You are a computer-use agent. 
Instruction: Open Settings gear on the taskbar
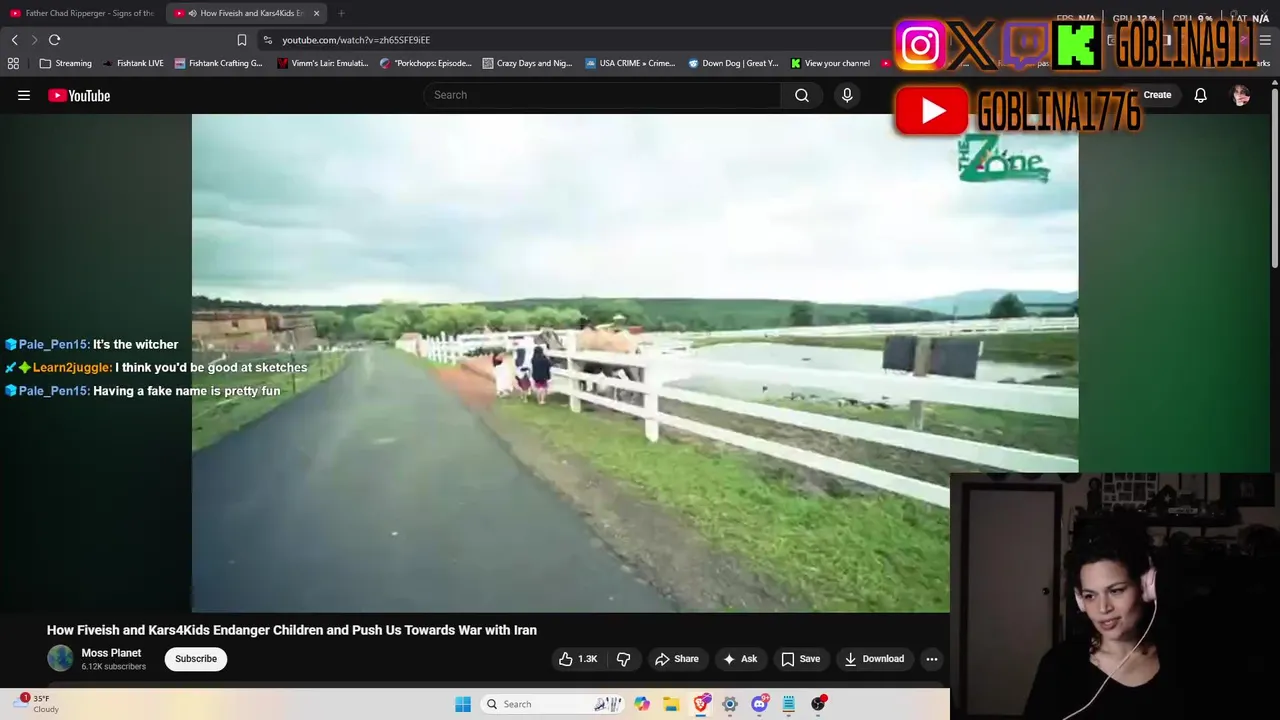[x=730, y=704]
